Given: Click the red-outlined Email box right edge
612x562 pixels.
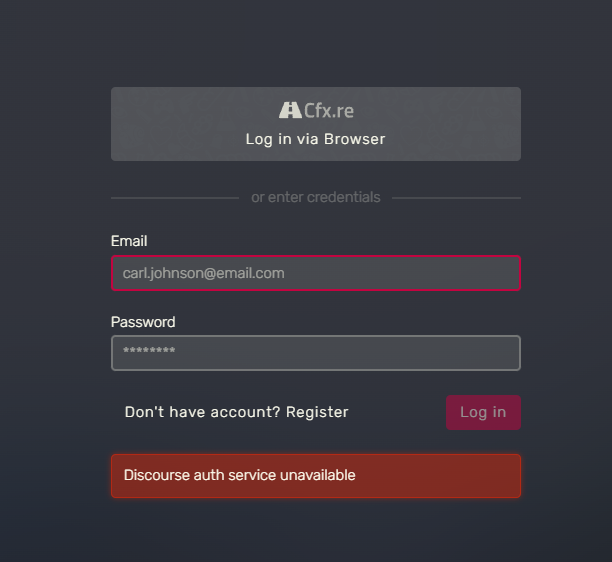Looking at the screenshot, I should click(x=519, y=273).
